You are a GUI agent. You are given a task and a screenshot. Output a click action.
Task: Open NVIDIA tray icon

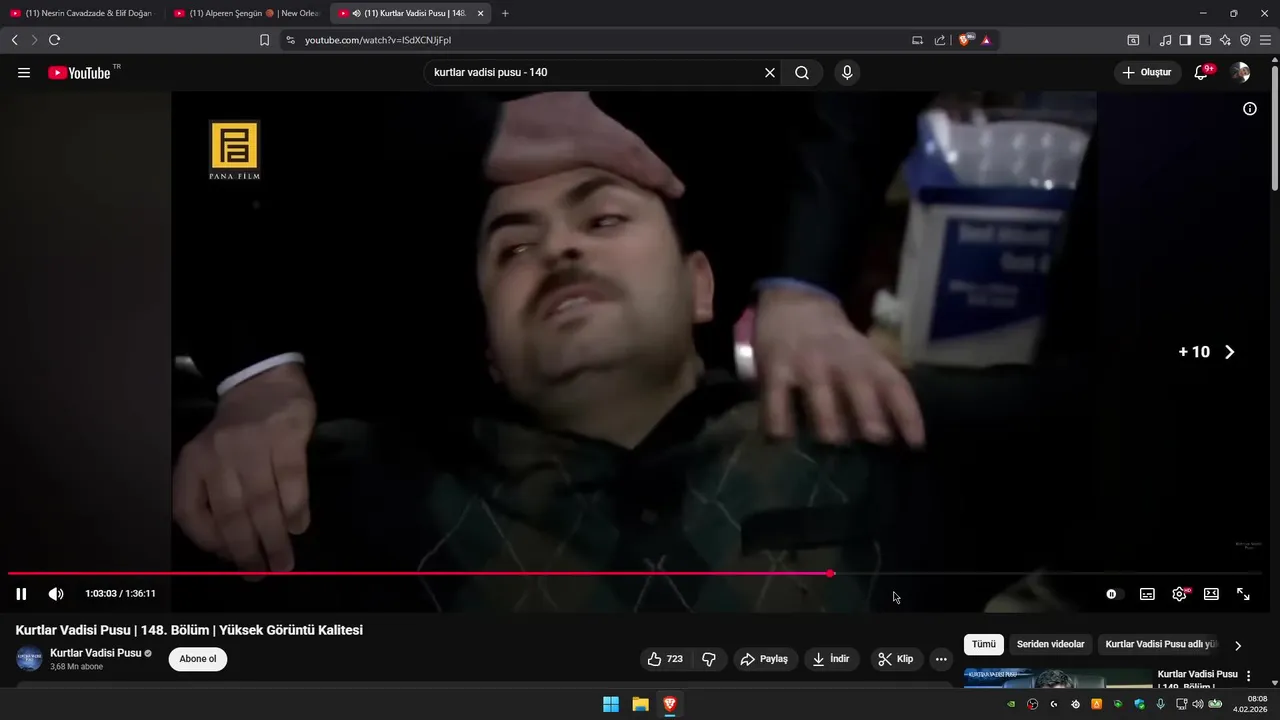click(x=1011, y=704)
